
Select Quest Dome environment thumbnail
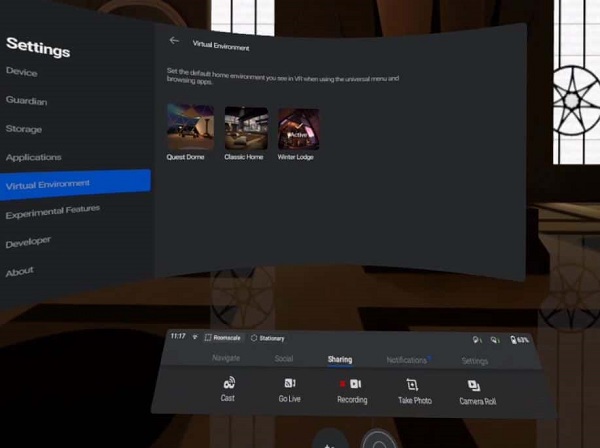click(189, 129)
